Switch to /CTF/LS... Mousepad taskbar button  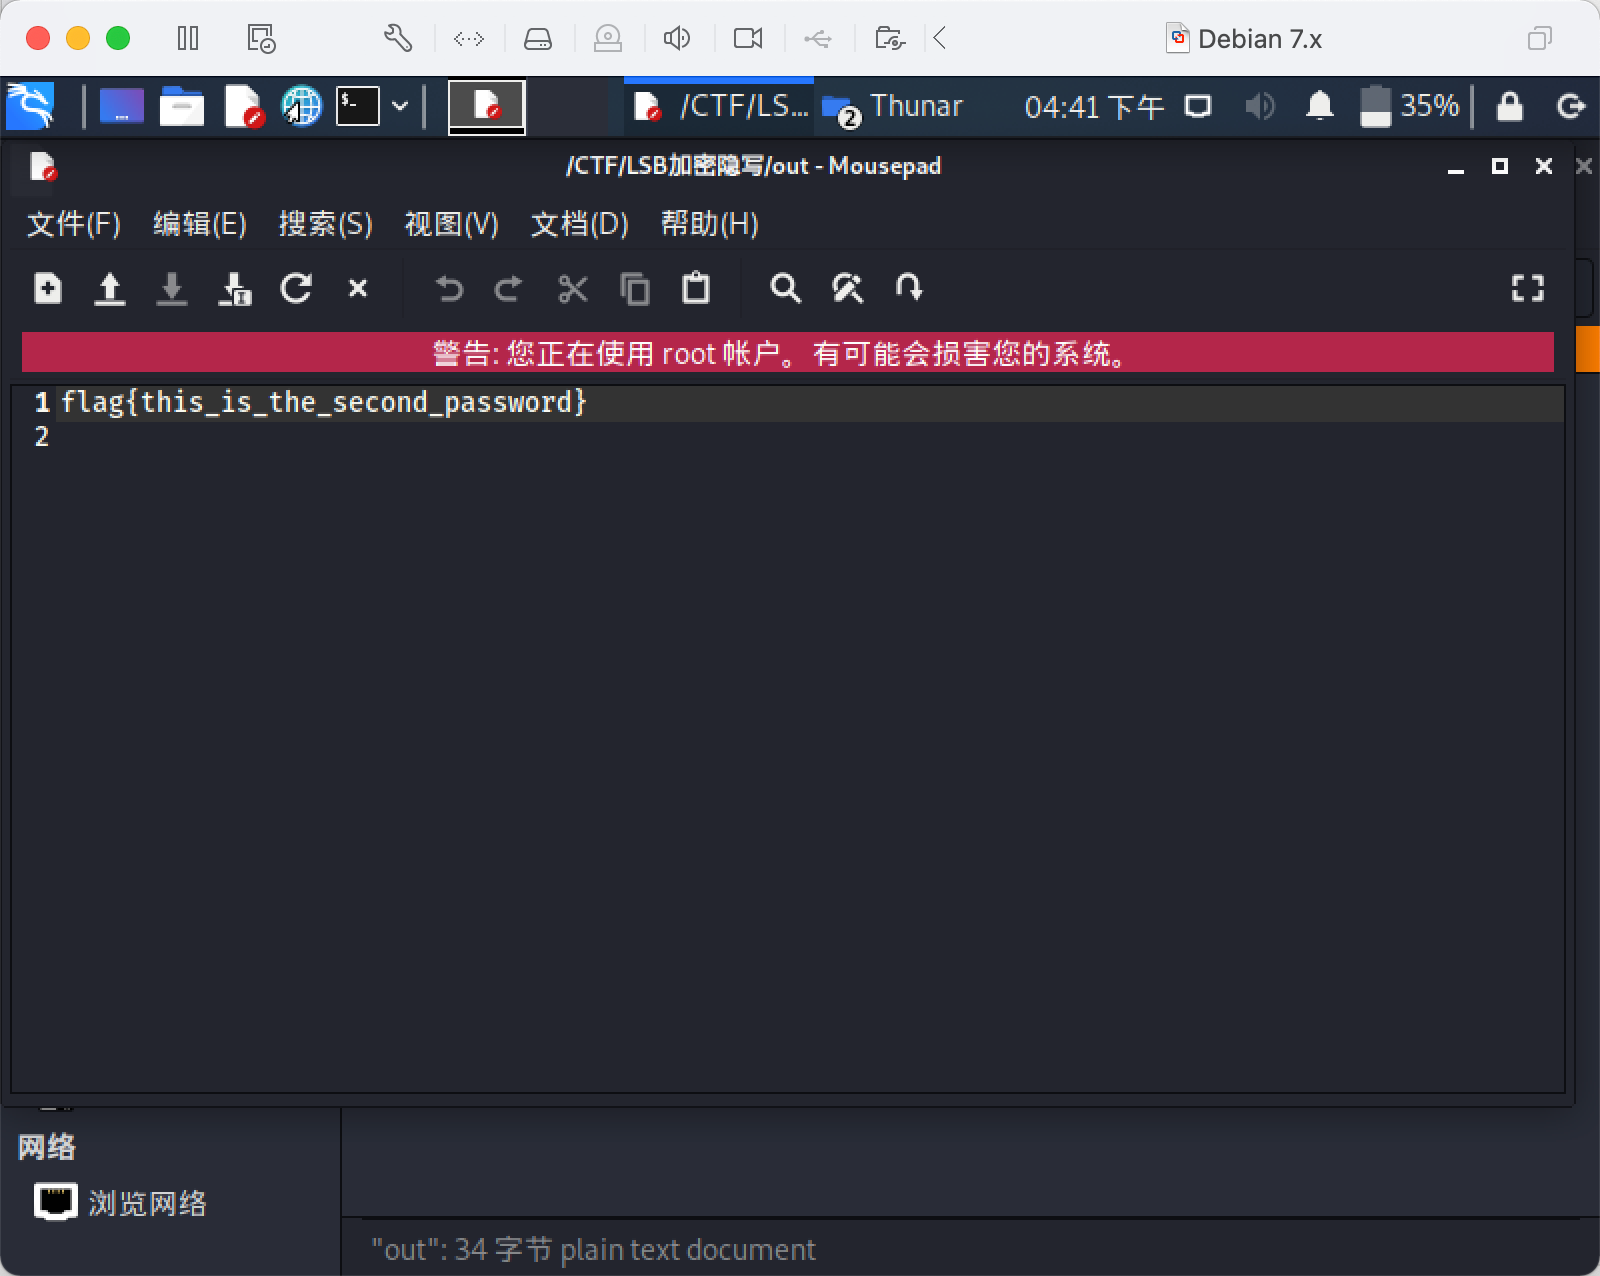pyautogui.click(x=720, y=106)
